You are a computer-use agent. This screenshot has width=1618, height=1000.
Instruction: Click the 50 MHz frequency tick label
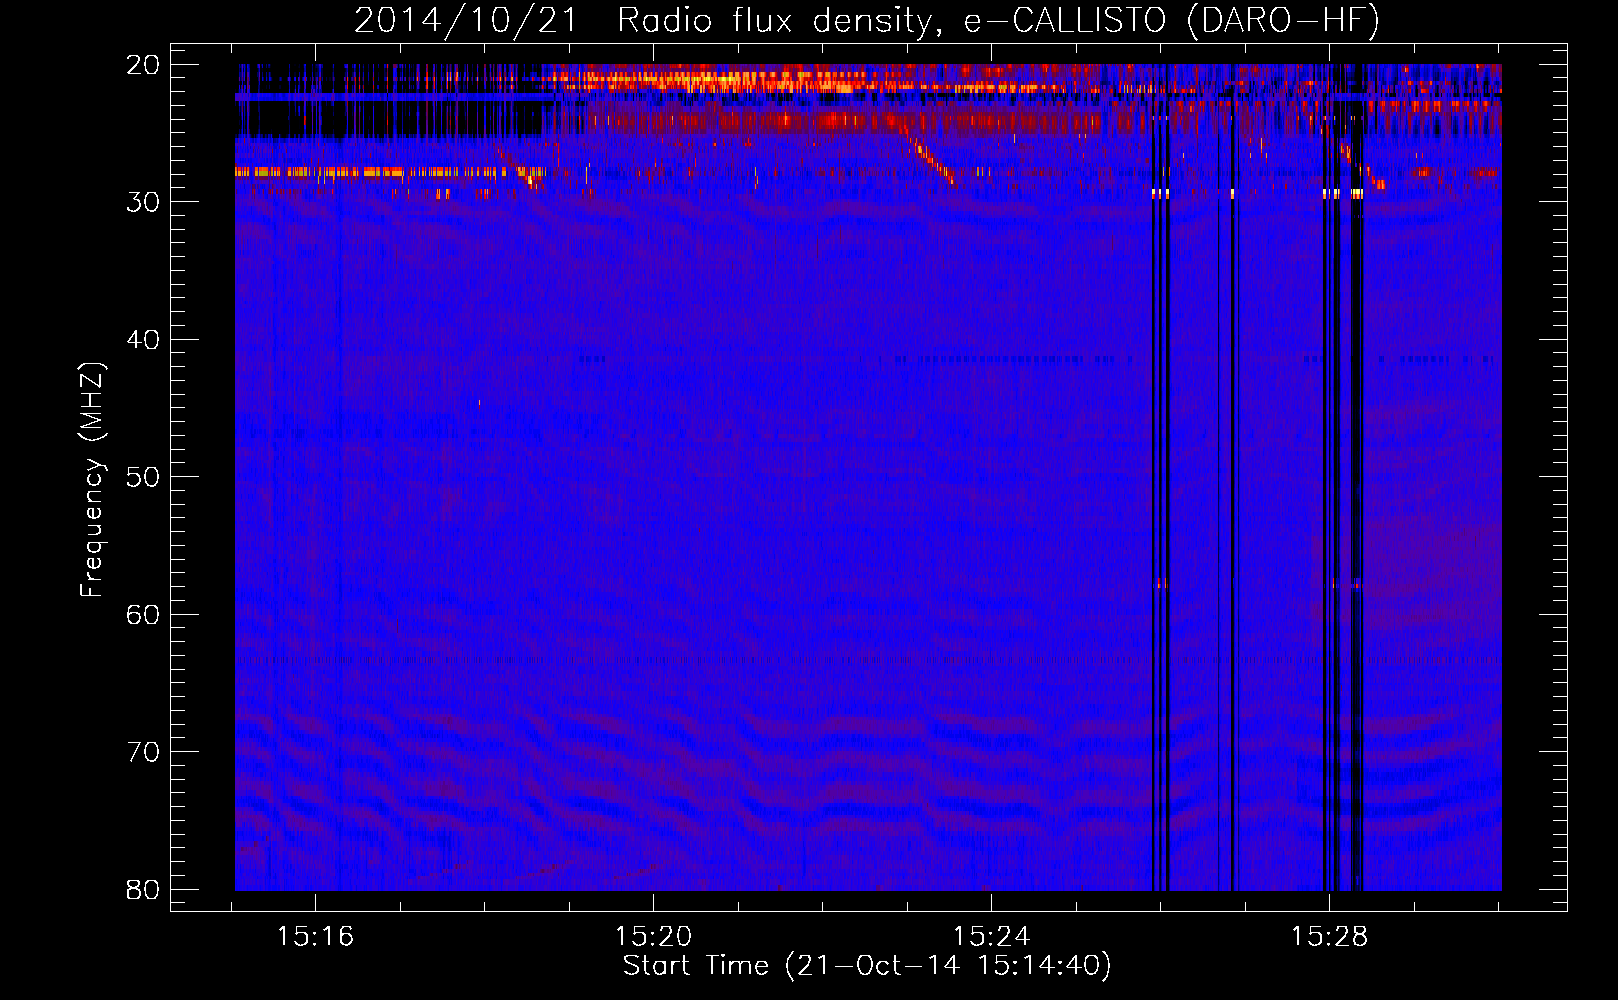tap(143, 477)
